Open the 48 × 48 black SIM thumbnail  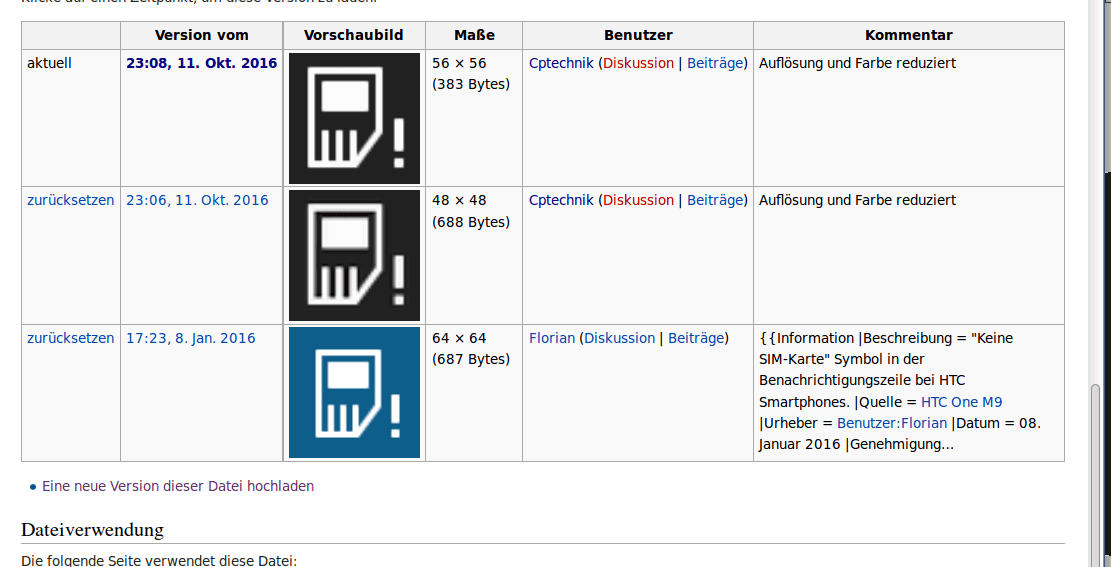[x=354, y=255]
